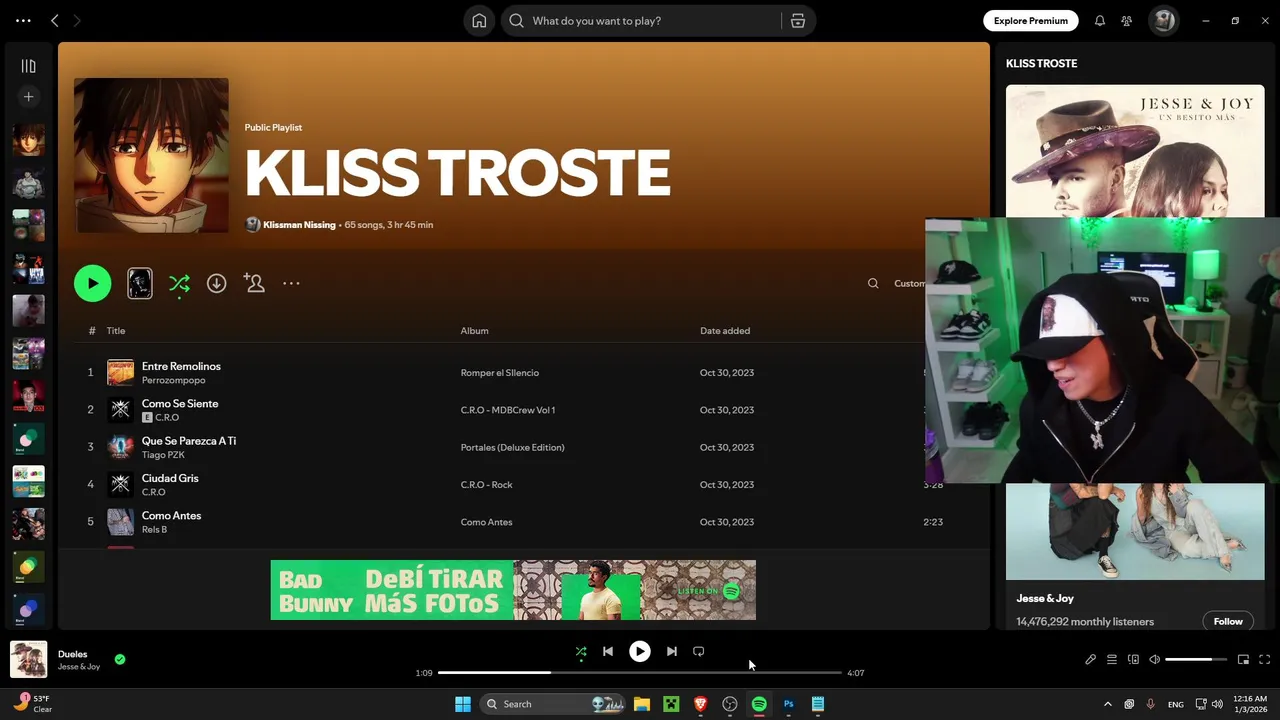Open the play queue
Image resolution: width=1280 pixels, height=720 pixels.
1112,660
